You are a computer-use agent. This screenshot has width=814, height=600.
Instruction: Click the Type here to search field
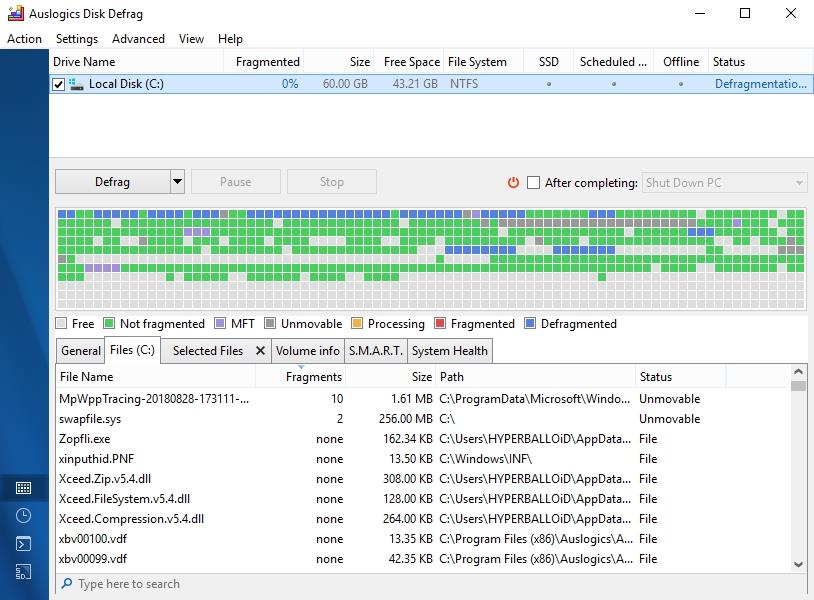click(432, 584)
